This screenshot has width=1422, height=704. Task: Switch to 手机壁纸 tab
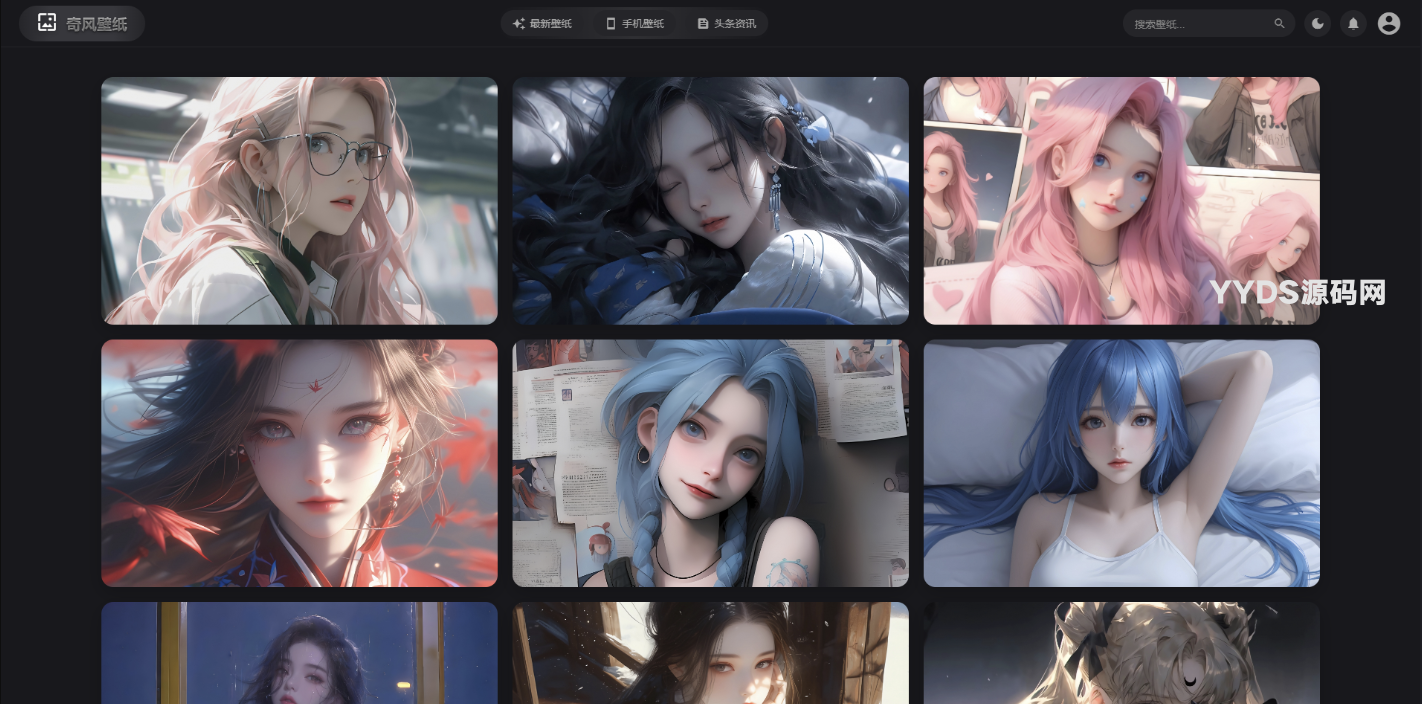(642, 24)
